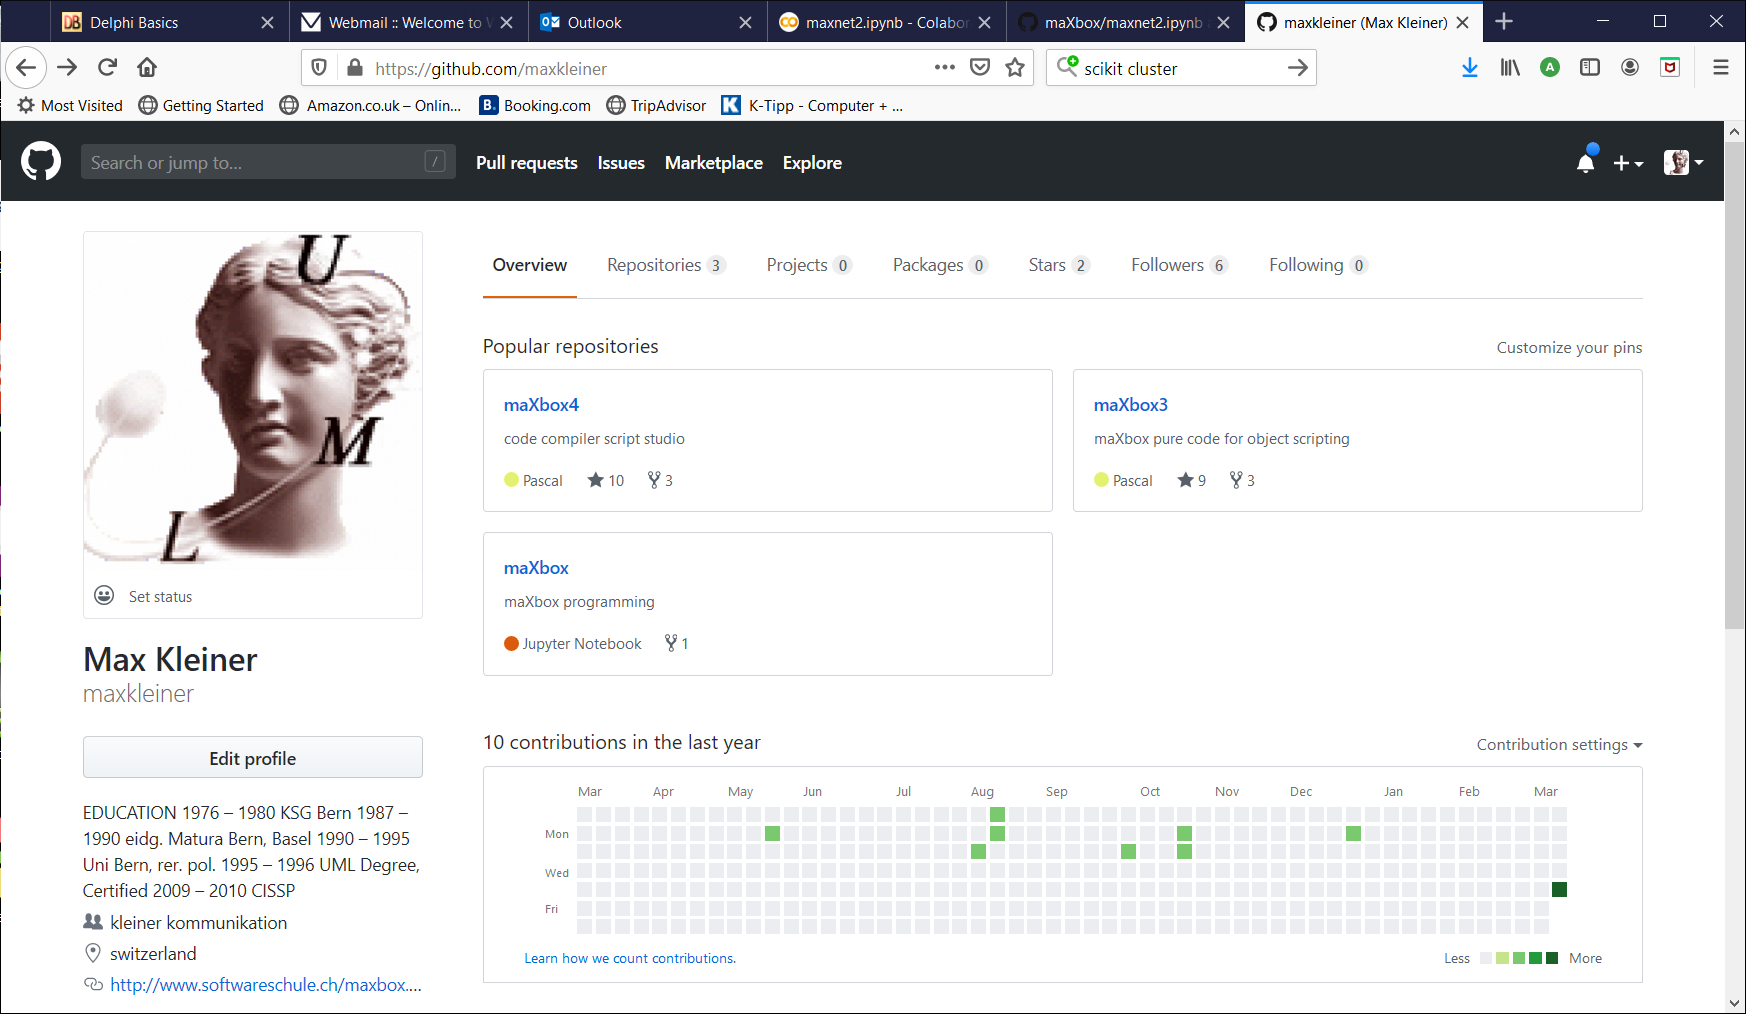
Task: Click the Set status smiley icon
Action: click(x=104, y=595)
